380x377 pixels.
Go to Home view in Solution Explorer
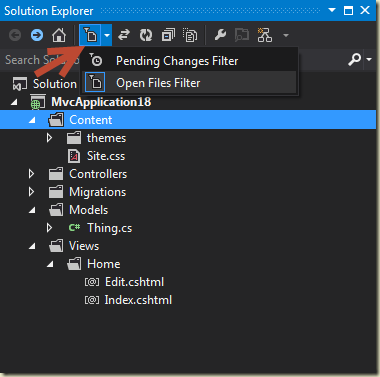[59, 35]
